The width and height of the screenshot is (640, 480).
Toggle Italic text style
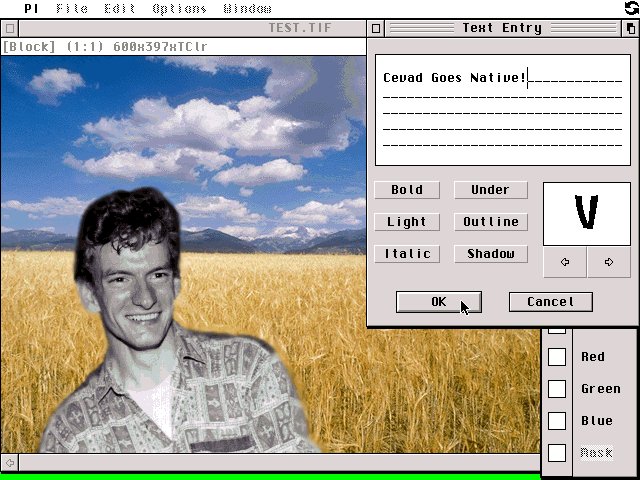point(407,254)
